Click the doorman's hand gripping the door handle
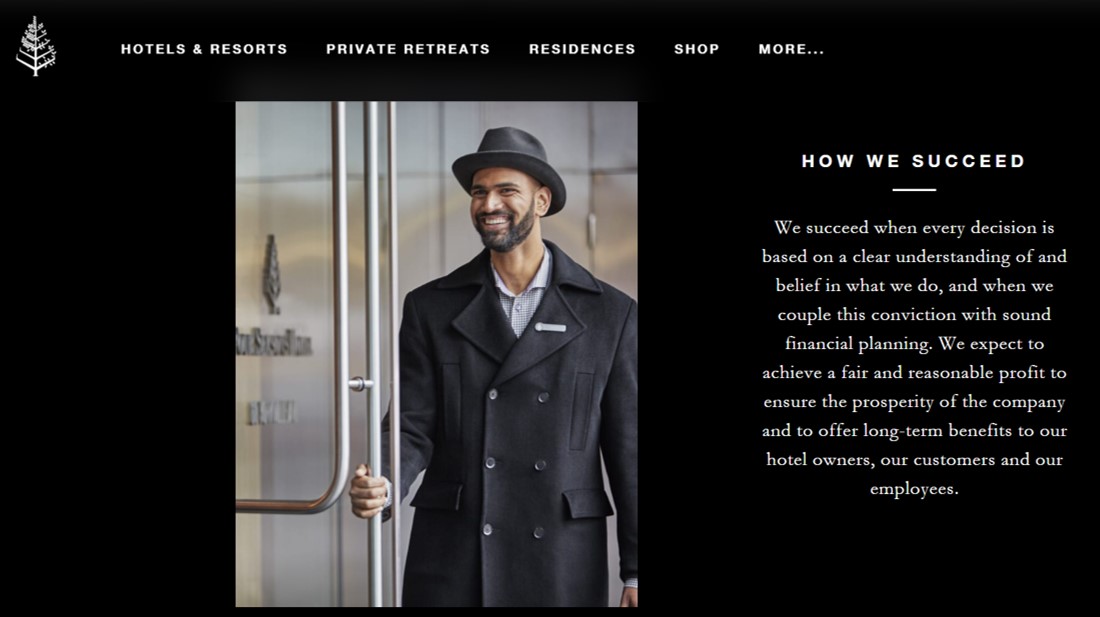The width and height of the screenshot is (1100, 617). point(368,491)
